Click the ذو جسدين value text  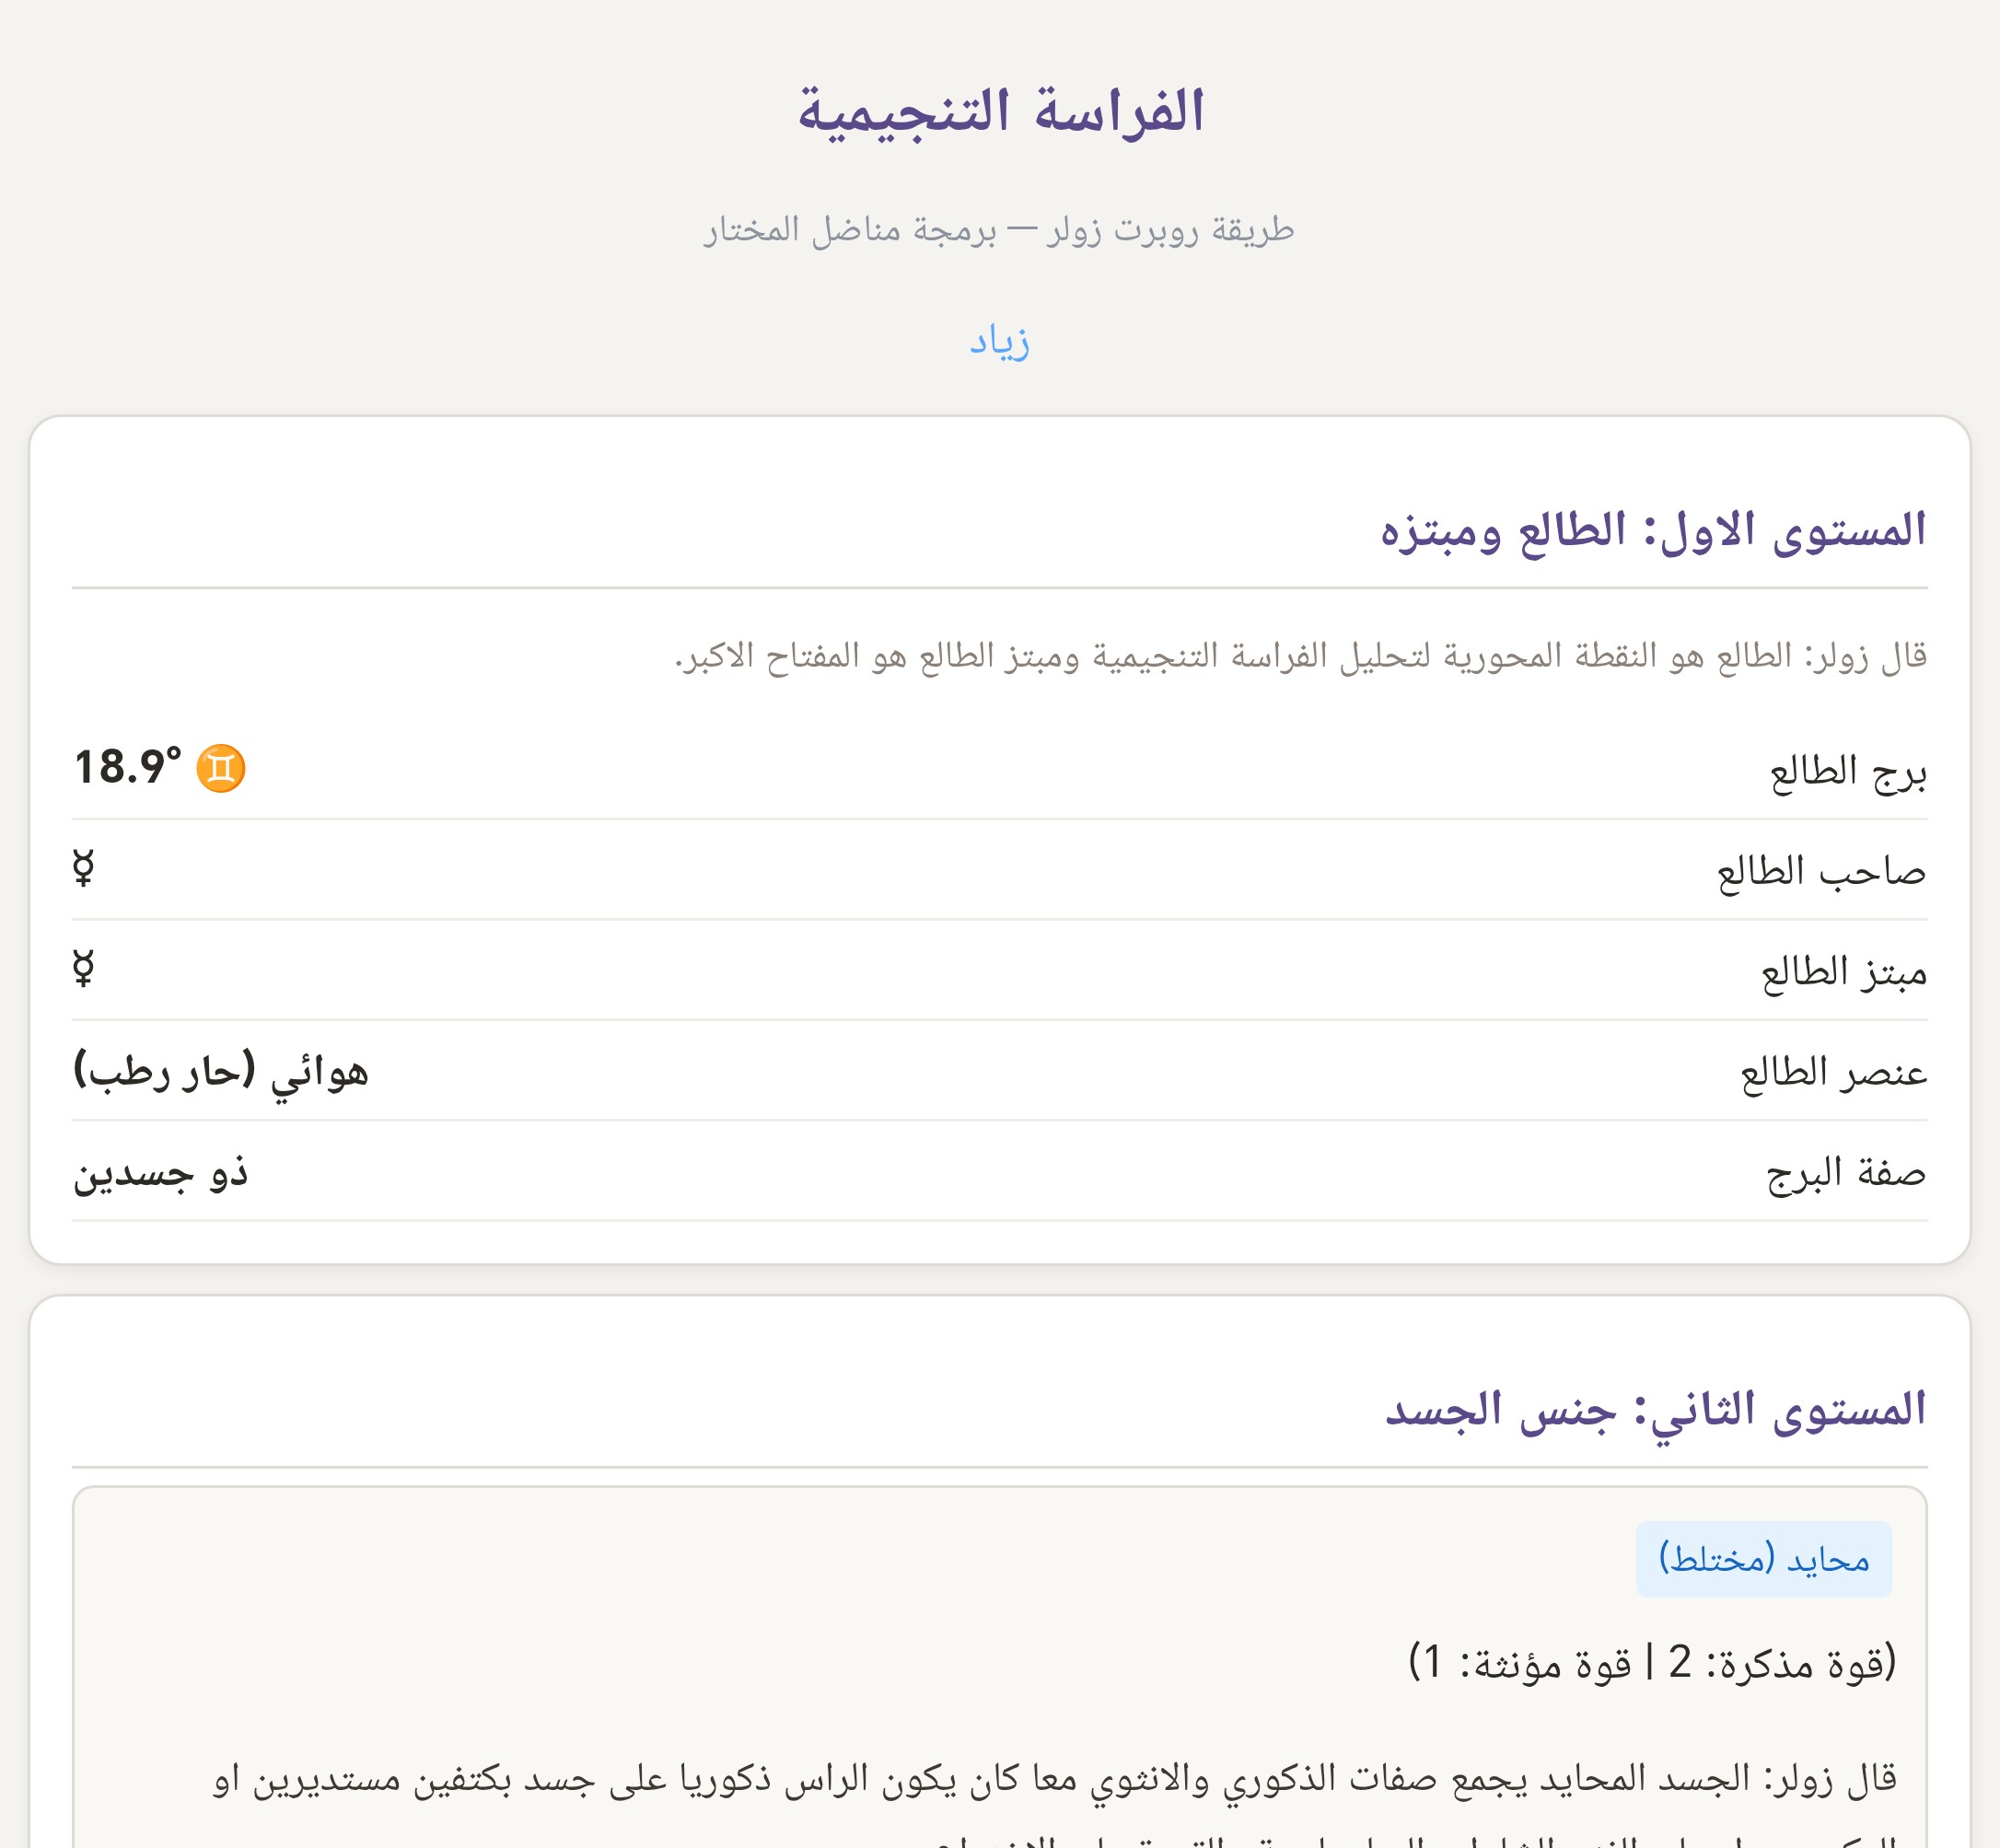(x=161, y=1173)
